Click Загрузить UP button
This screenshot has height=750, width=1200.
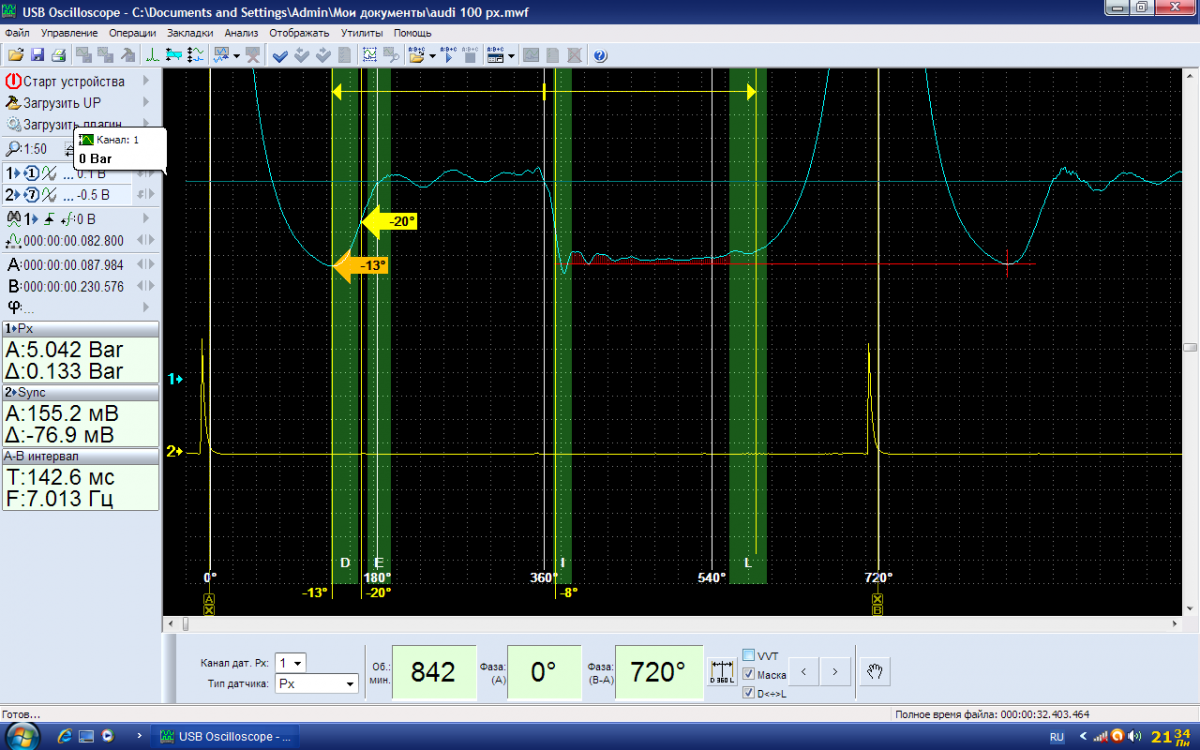tap(62, 103)
